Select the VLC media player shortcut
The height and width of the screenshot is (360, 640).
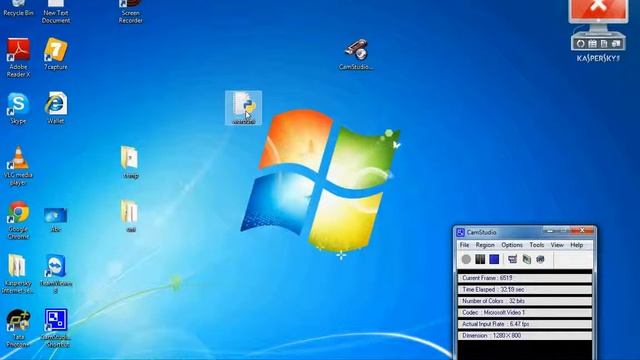tap(18, 165)
